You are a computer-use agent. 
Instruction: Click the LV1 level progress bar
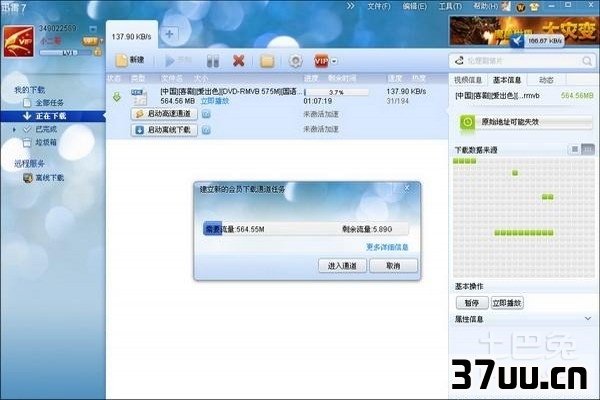point(65,52)
